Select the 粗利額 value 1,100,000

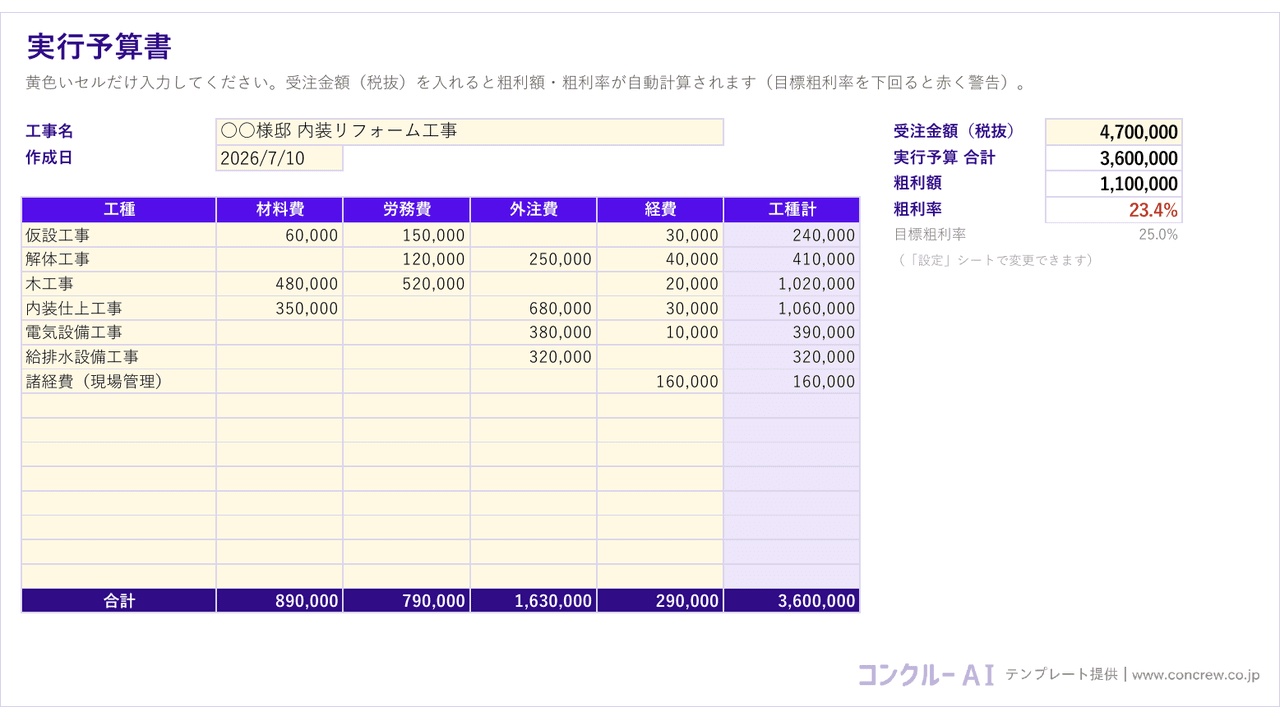pyautogui.click(x=1114, y=184)
